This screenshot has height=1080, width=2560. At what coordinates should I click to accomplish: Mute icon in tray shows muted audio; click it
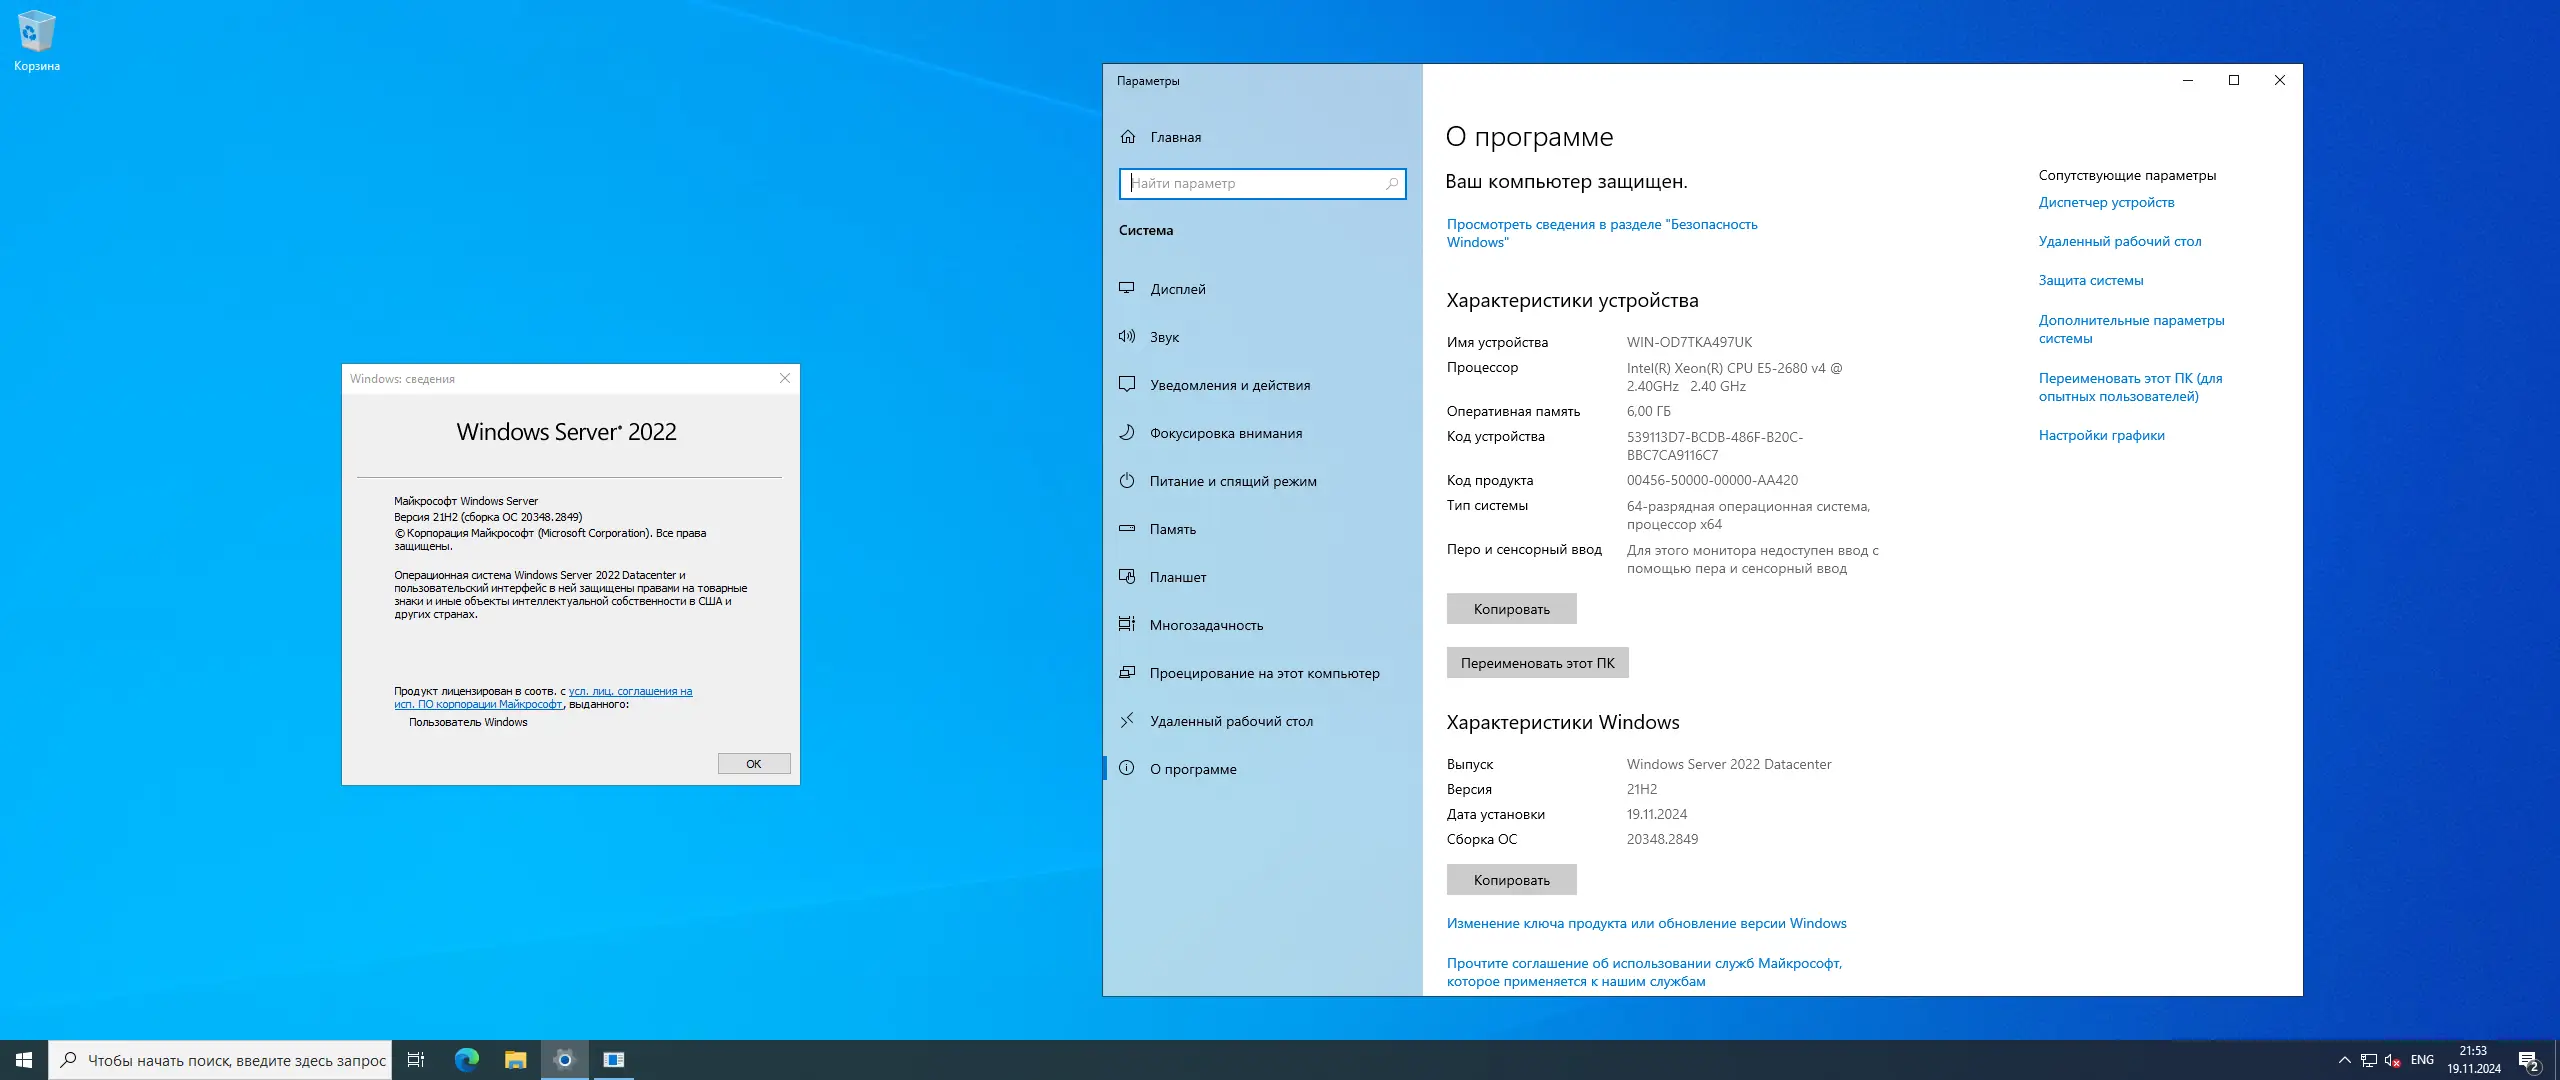(2391, 1060)
